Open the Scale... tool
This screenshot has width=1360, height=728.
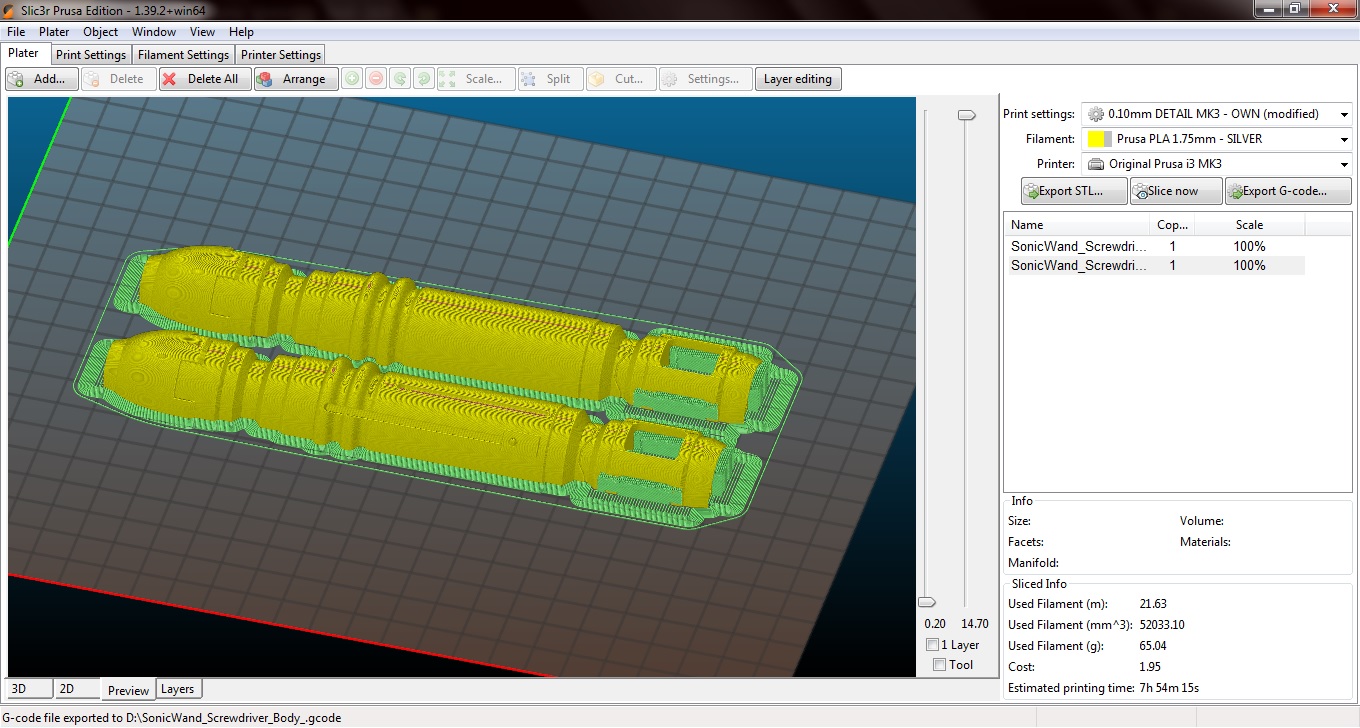475,79
